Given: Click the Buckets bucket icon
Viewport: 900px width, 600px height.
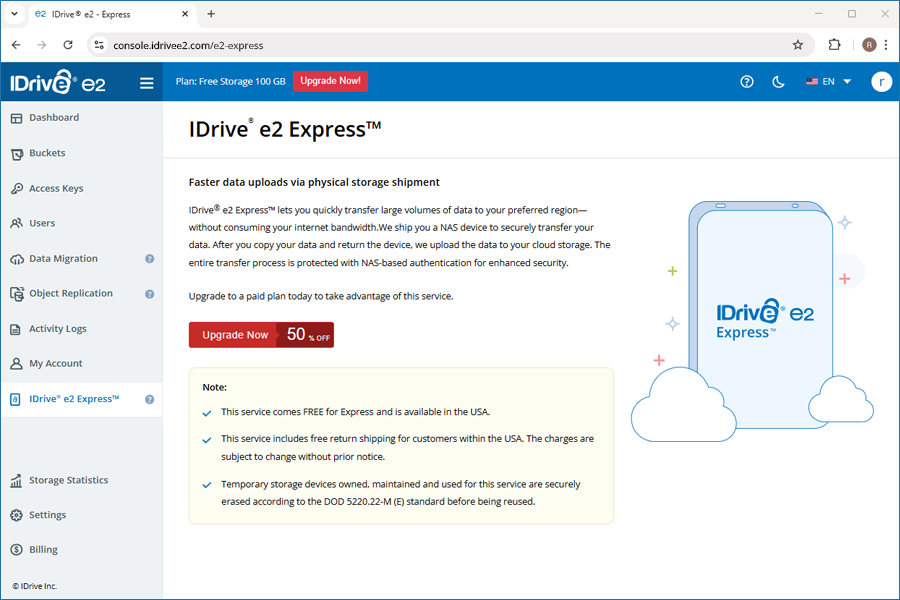Looking at the screenshot, I should click(17, 154).
